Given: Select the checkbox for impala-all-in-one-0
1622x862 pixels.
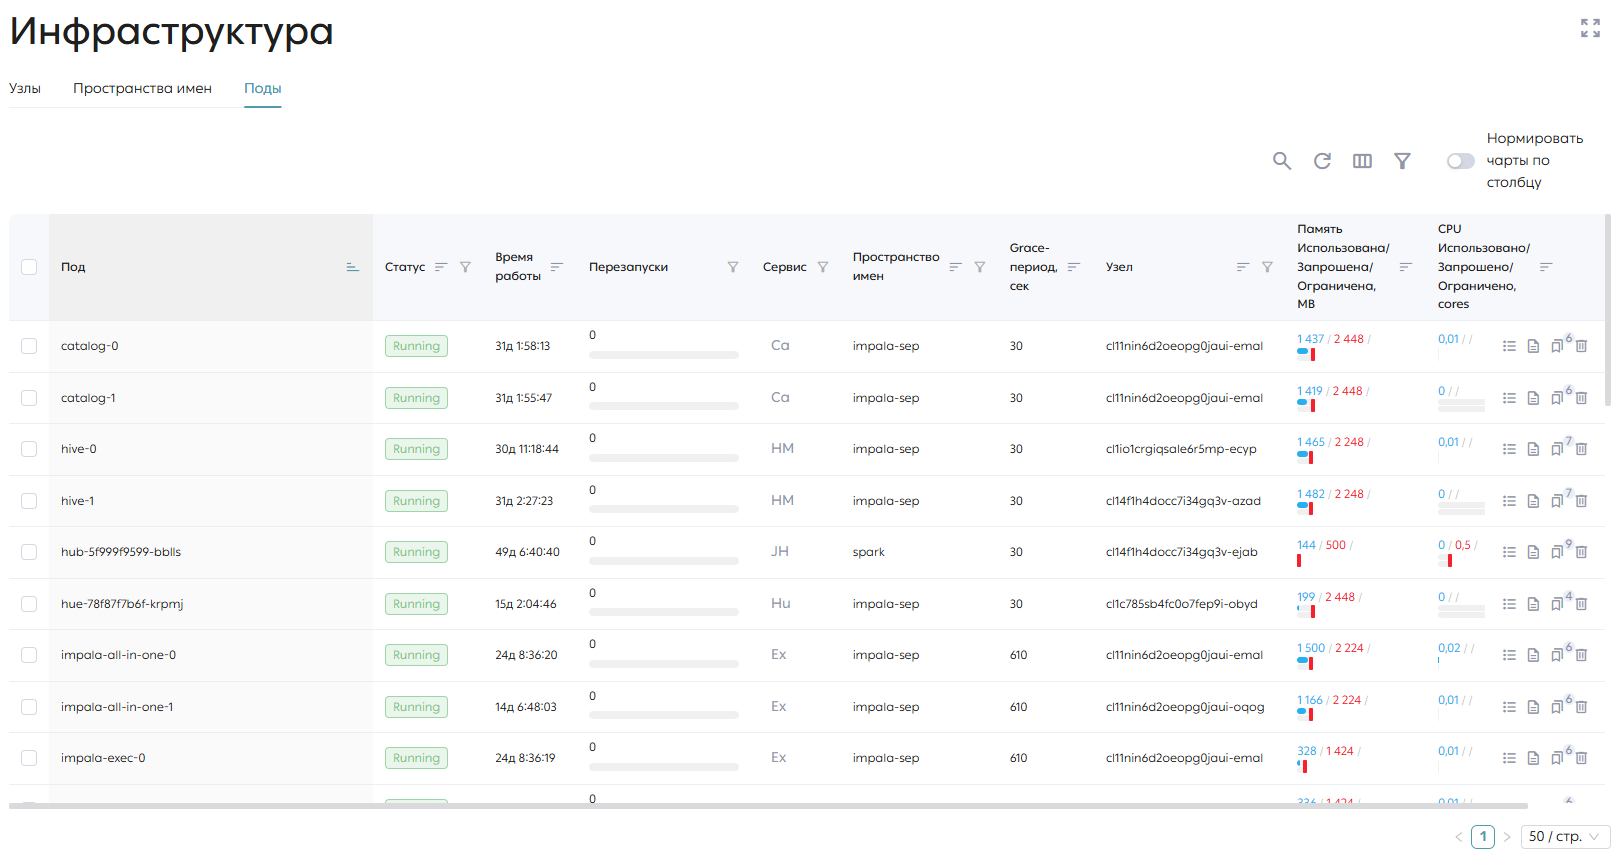Looking at the screenshot, I should click(29, 655).
